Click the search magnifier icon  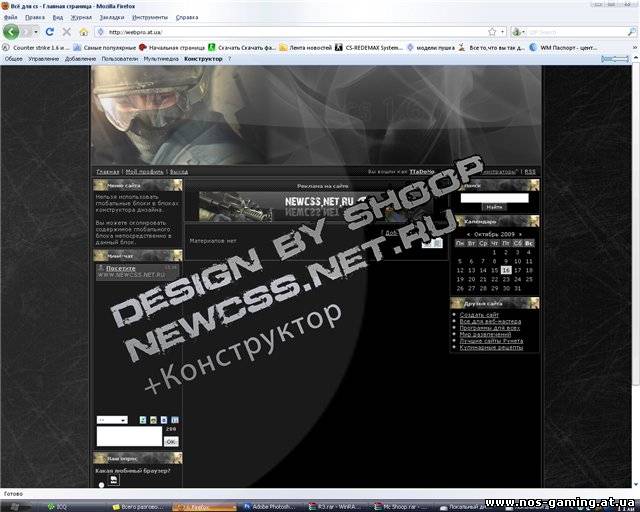[631, 32]
